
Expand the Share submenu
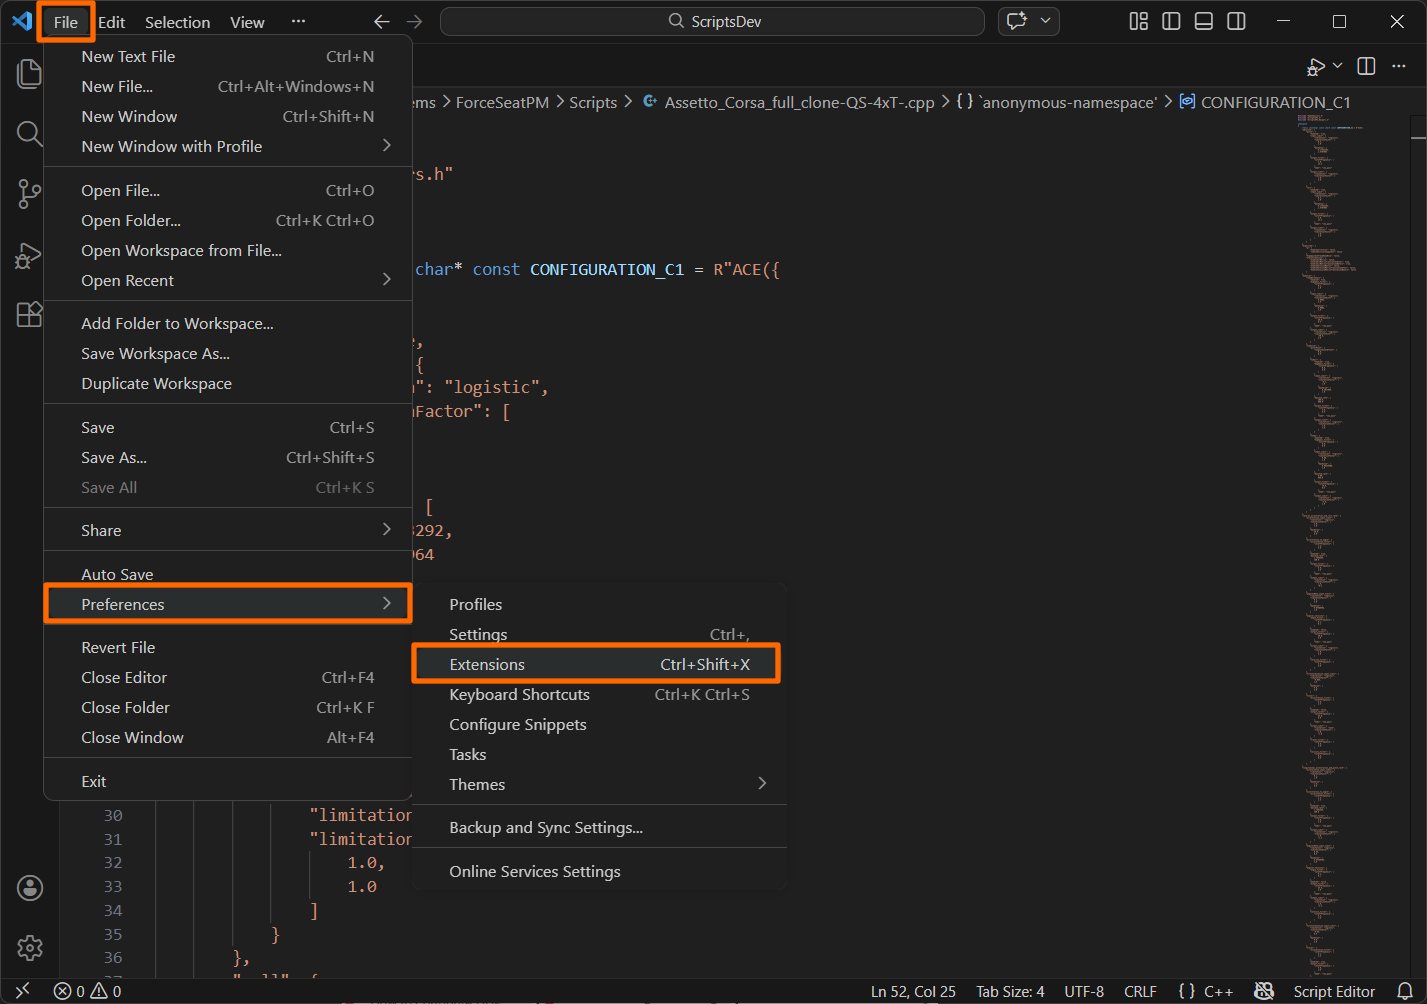tap(228, 530)
